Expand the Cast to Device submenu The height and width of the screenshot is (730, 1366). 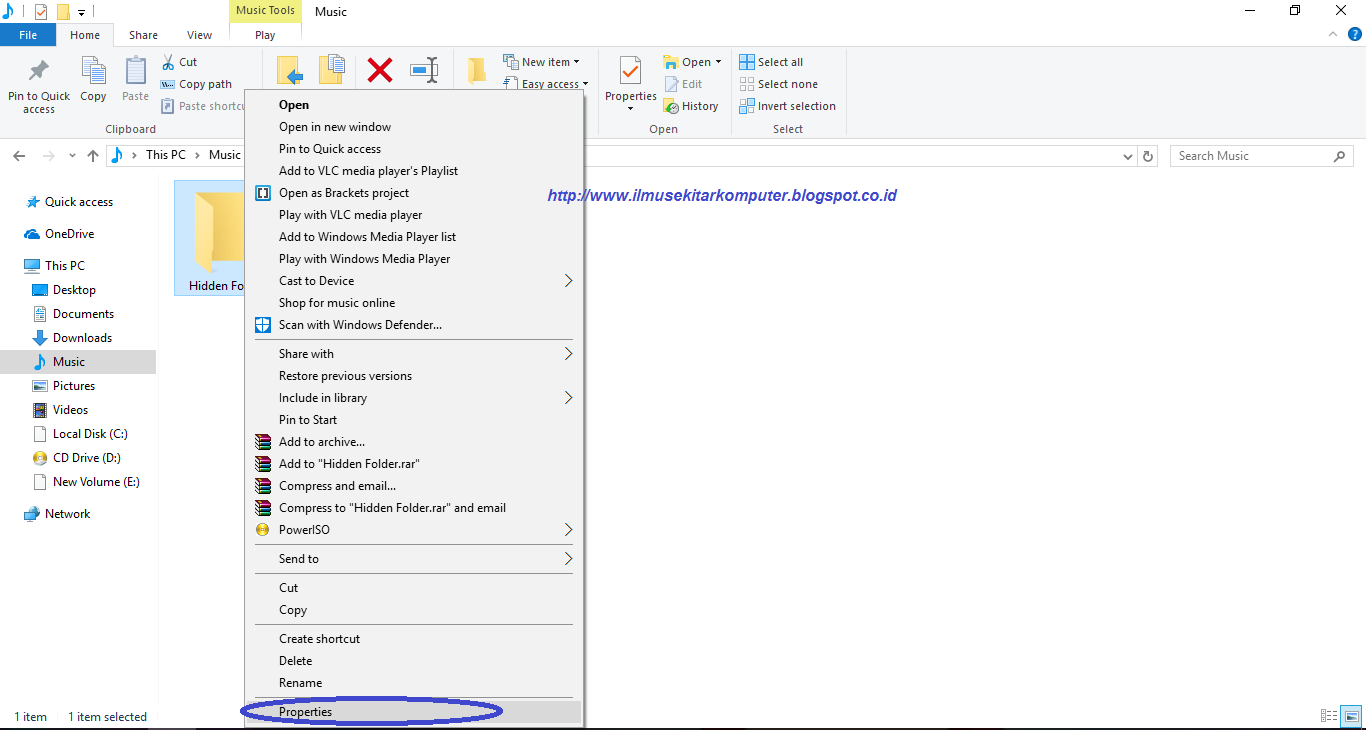tap(413, 281)
